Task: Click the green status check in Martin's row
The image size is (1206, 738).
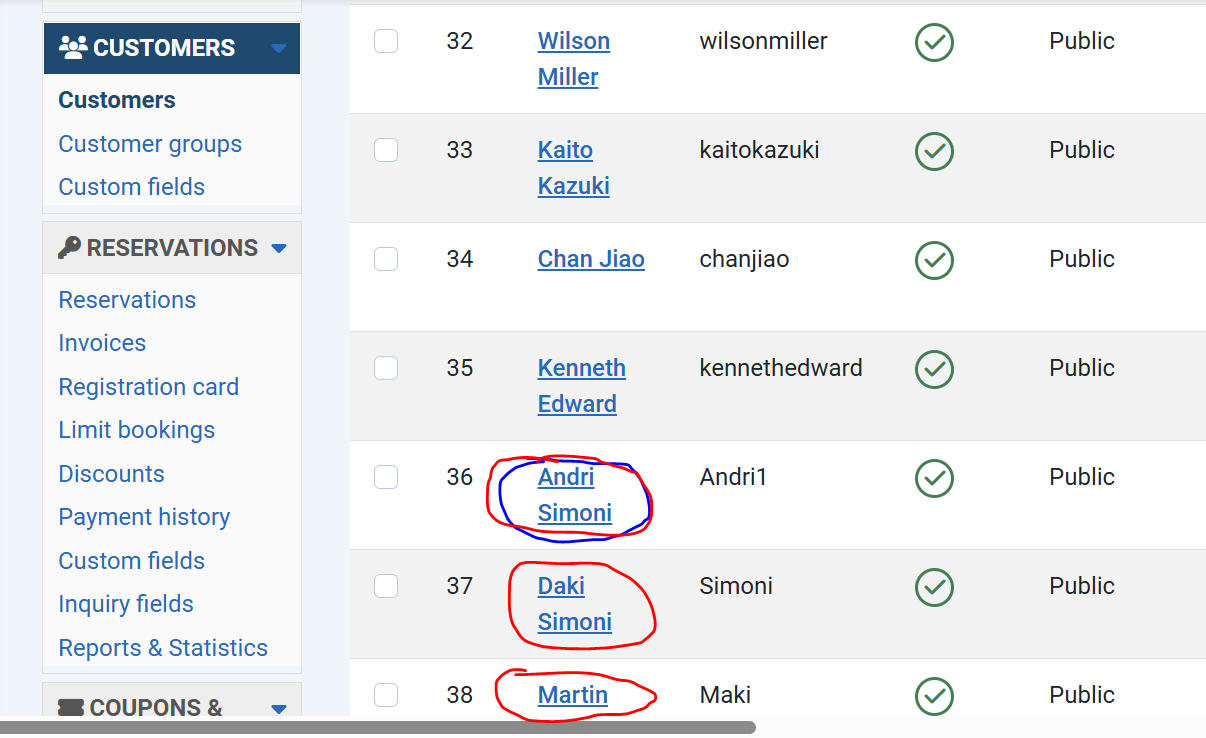Action: [934, 695]
